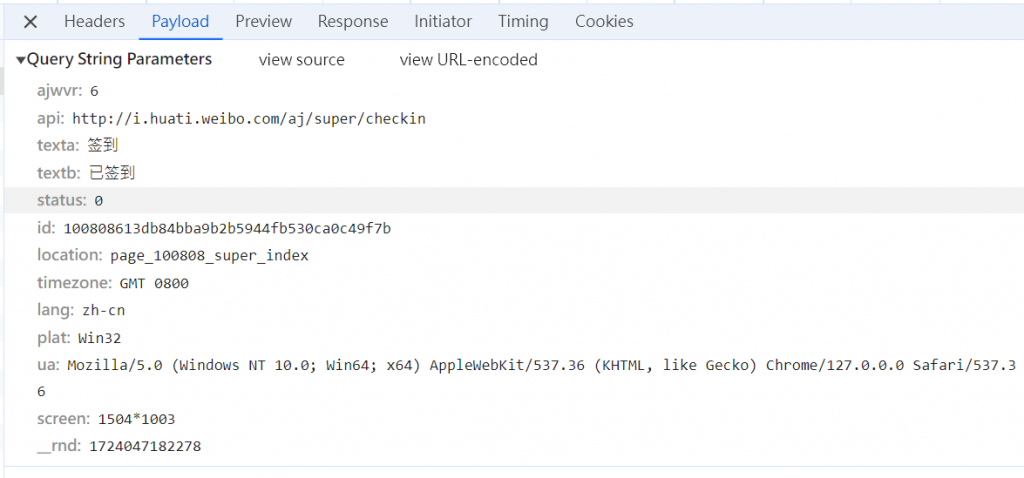Select the Payload tab
Image resolution: width=1024 pixels, height=478 pixels.
coord(180,22)
